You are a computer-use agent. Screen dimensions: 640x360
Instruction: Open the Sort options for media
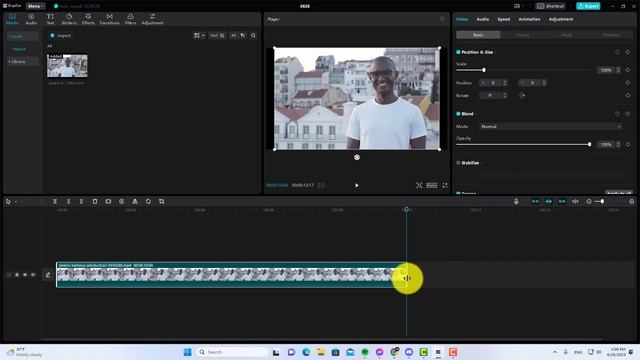pyautogui.click(x=217, y=36)
